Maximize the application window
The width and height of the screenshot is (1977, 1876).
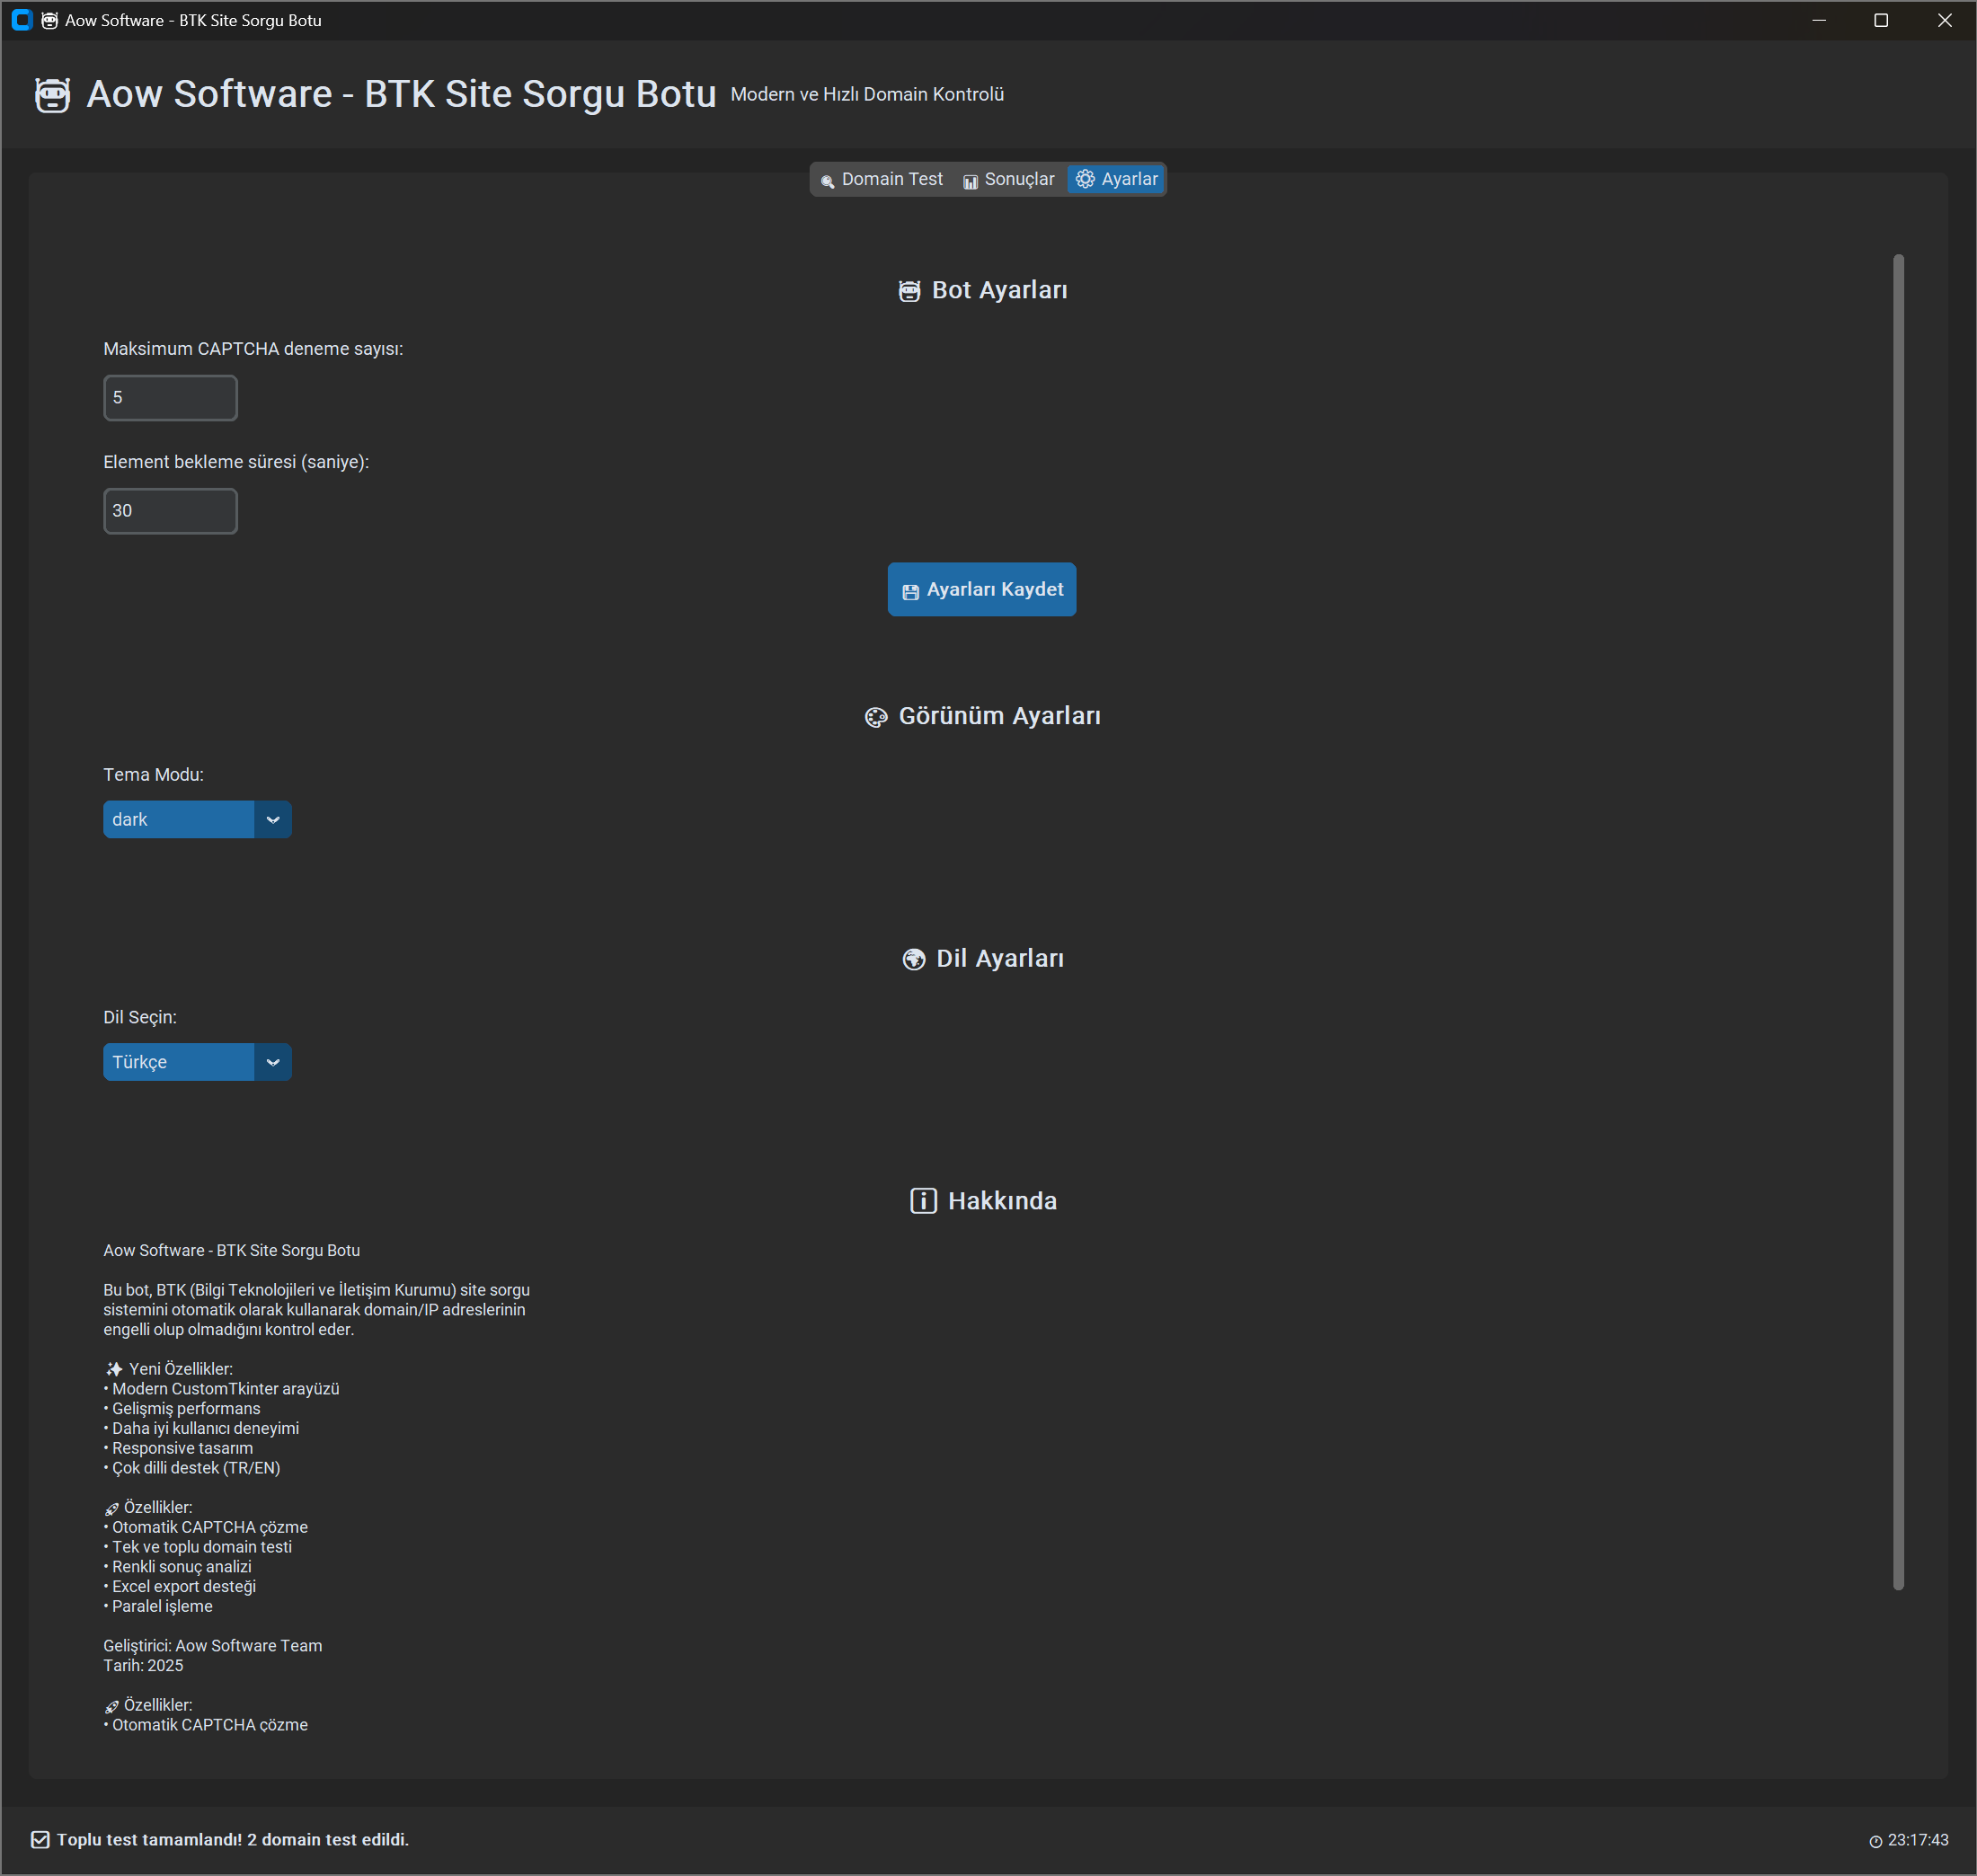1881,20
